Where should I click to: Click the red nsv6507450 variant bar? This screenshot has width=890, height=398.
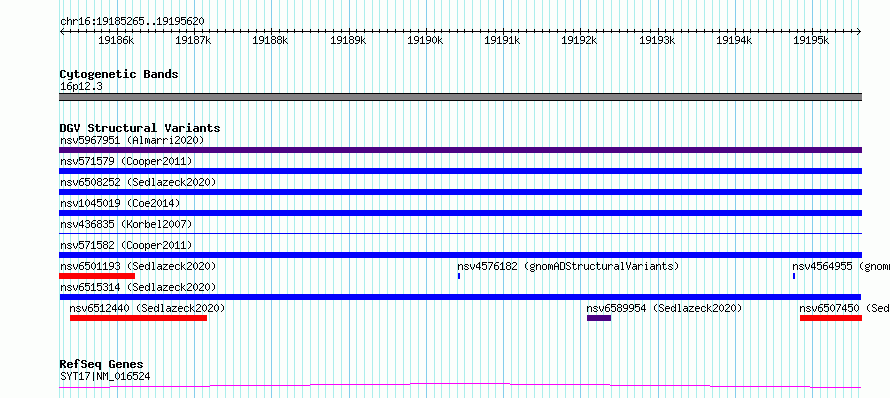point(831,318)
